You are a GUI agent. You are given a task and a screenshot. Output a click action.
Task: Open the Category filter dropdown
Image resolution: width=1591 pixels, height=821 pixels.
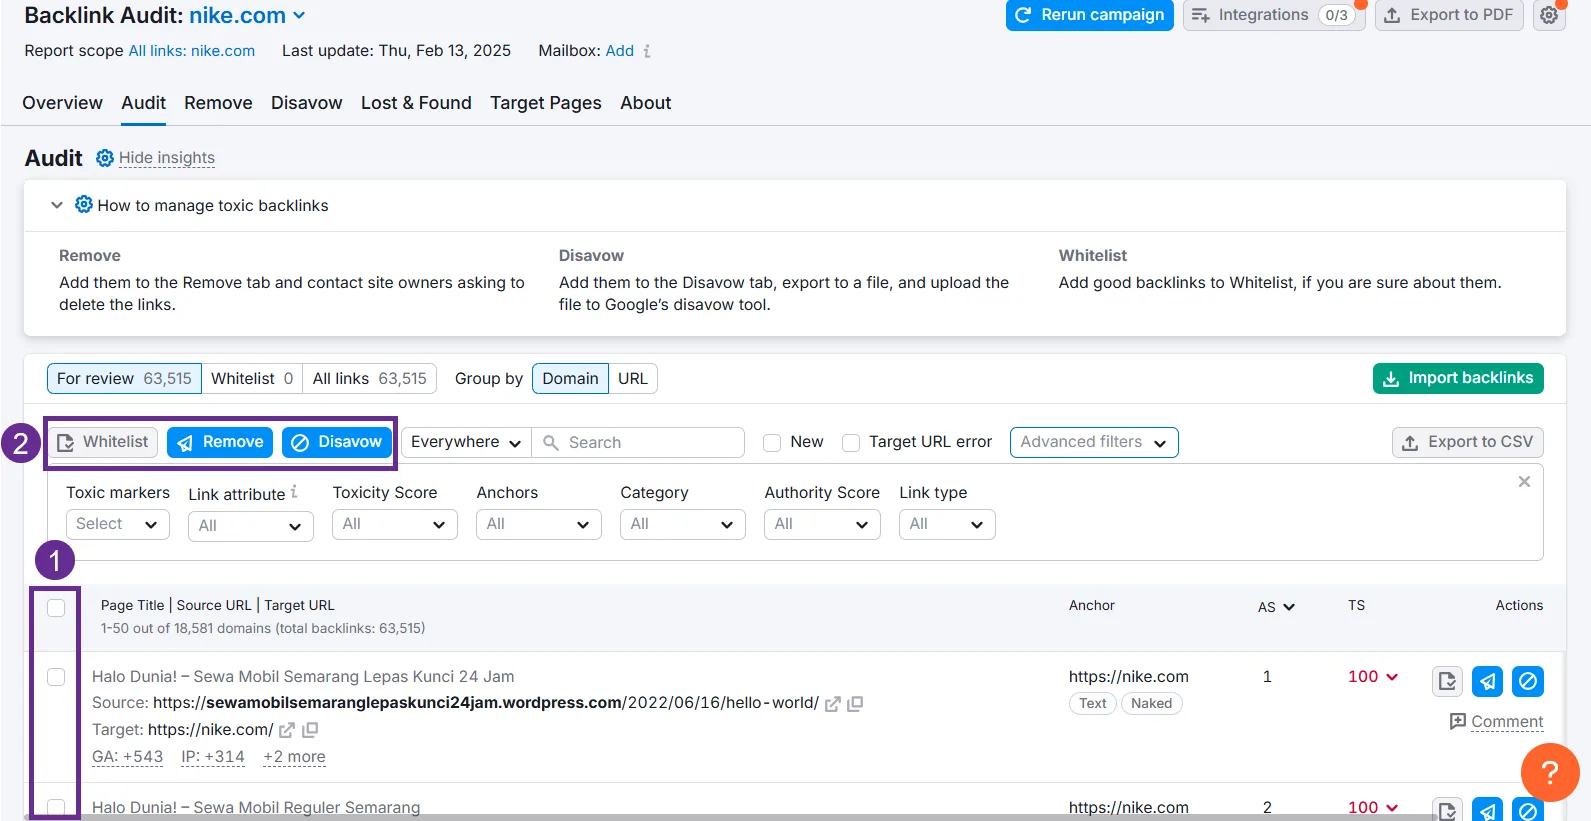click(x=683, y=524)
